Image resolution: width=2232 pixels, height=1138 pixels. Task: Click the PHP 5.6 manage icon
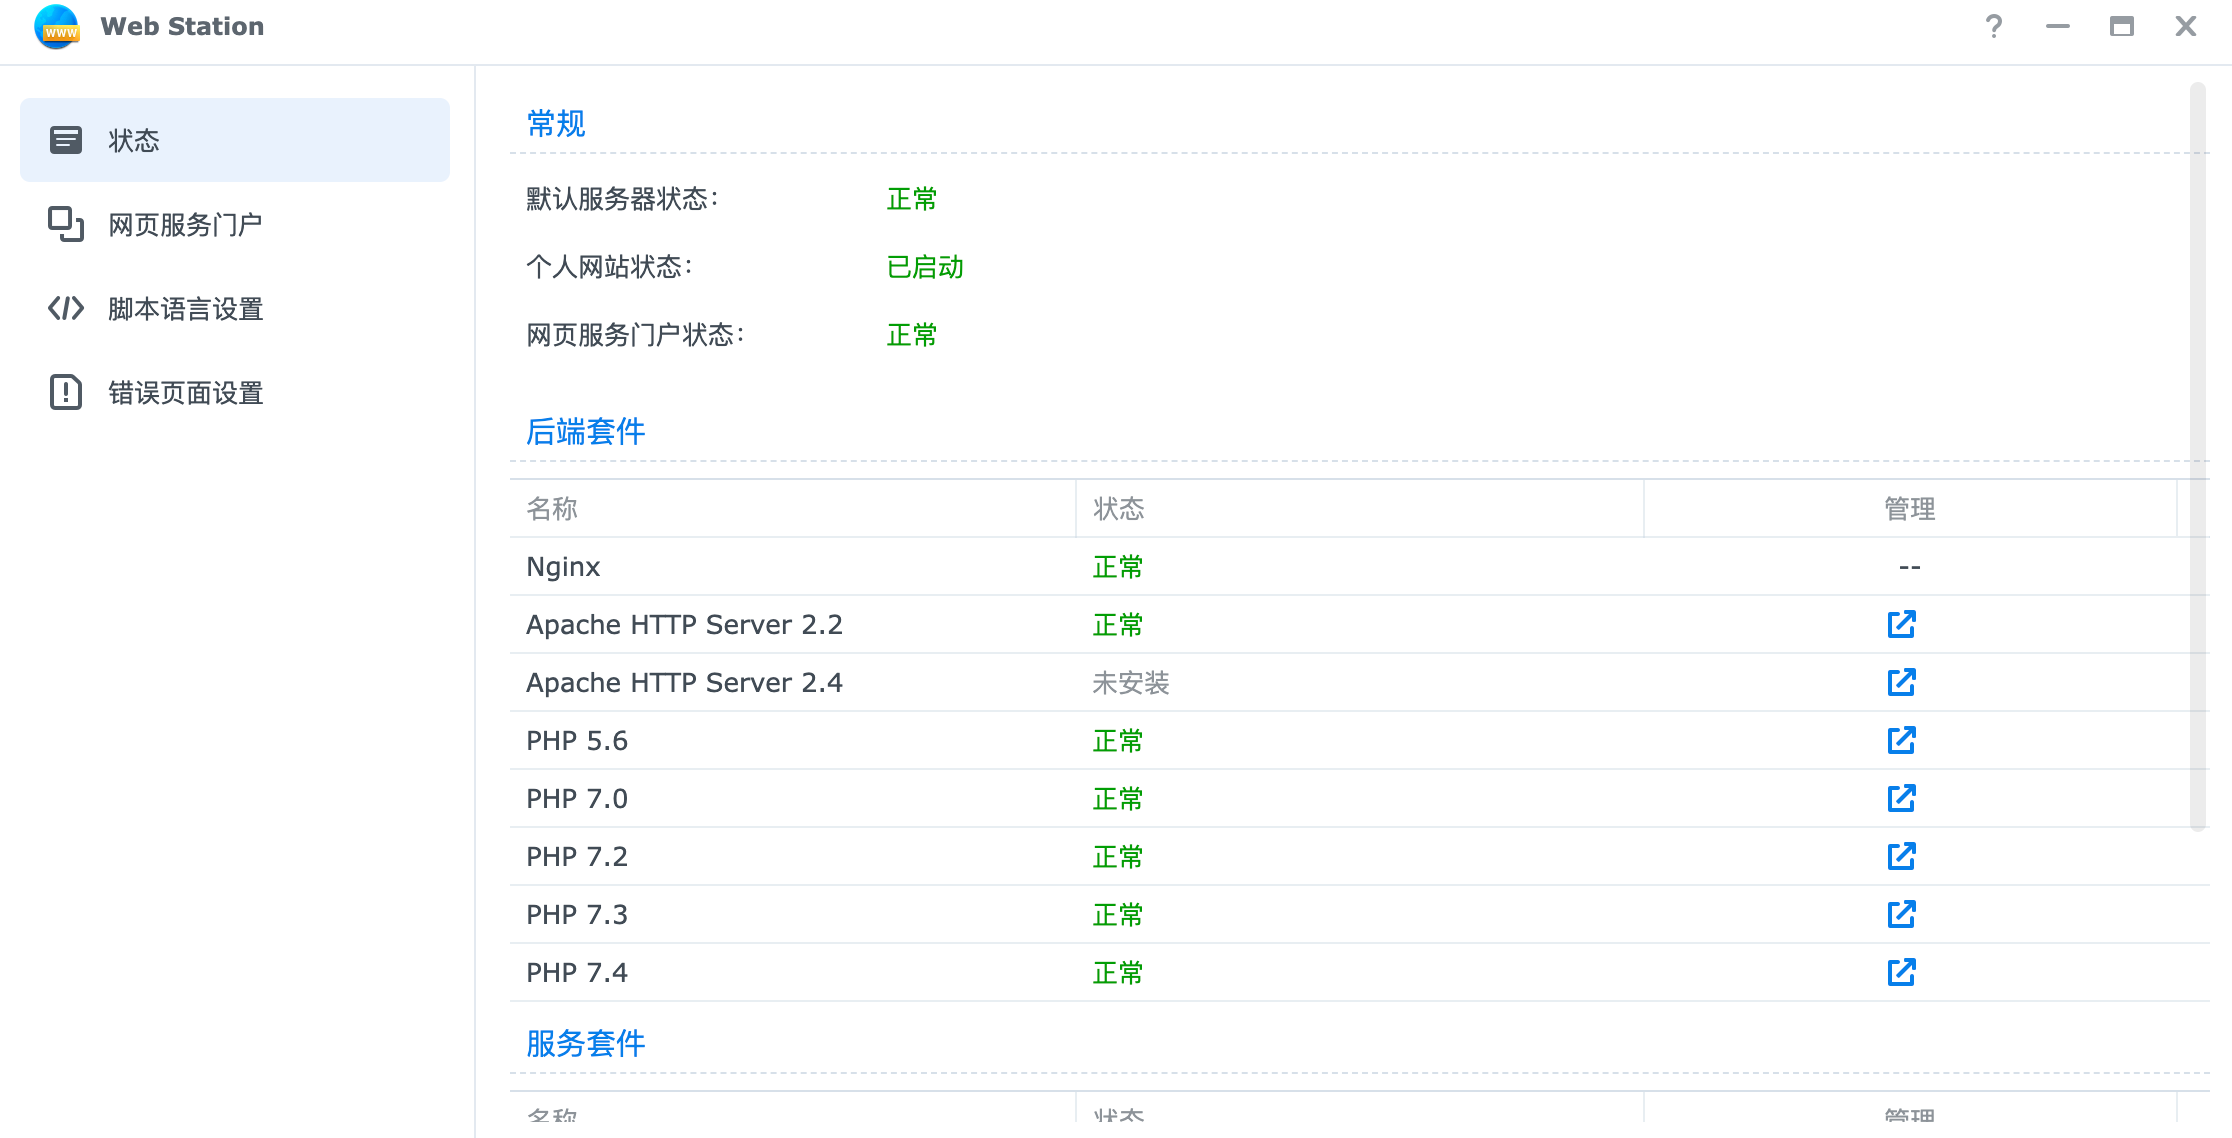coord(1901,740)
